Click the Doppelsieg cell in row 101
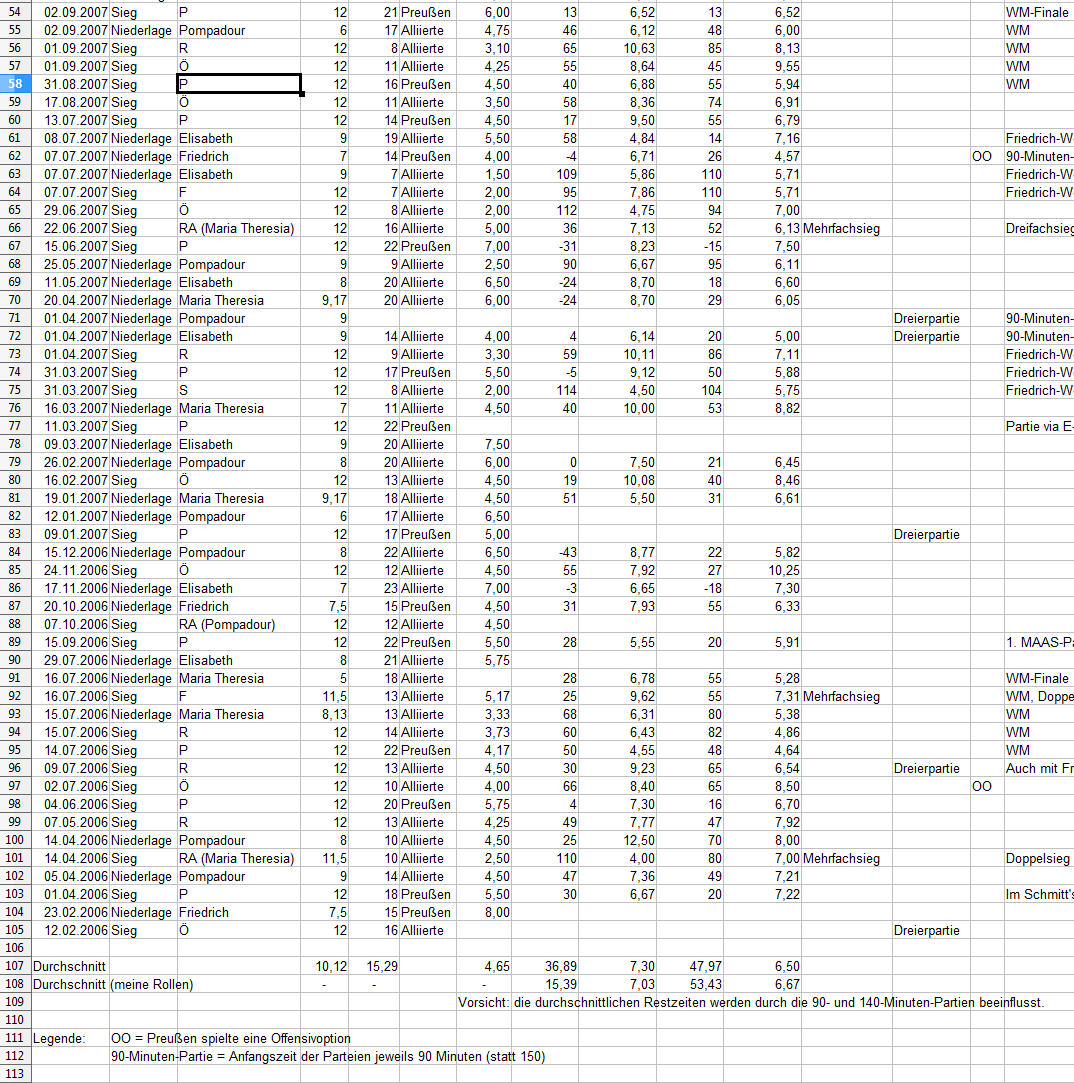 (x=1039, y=859)
